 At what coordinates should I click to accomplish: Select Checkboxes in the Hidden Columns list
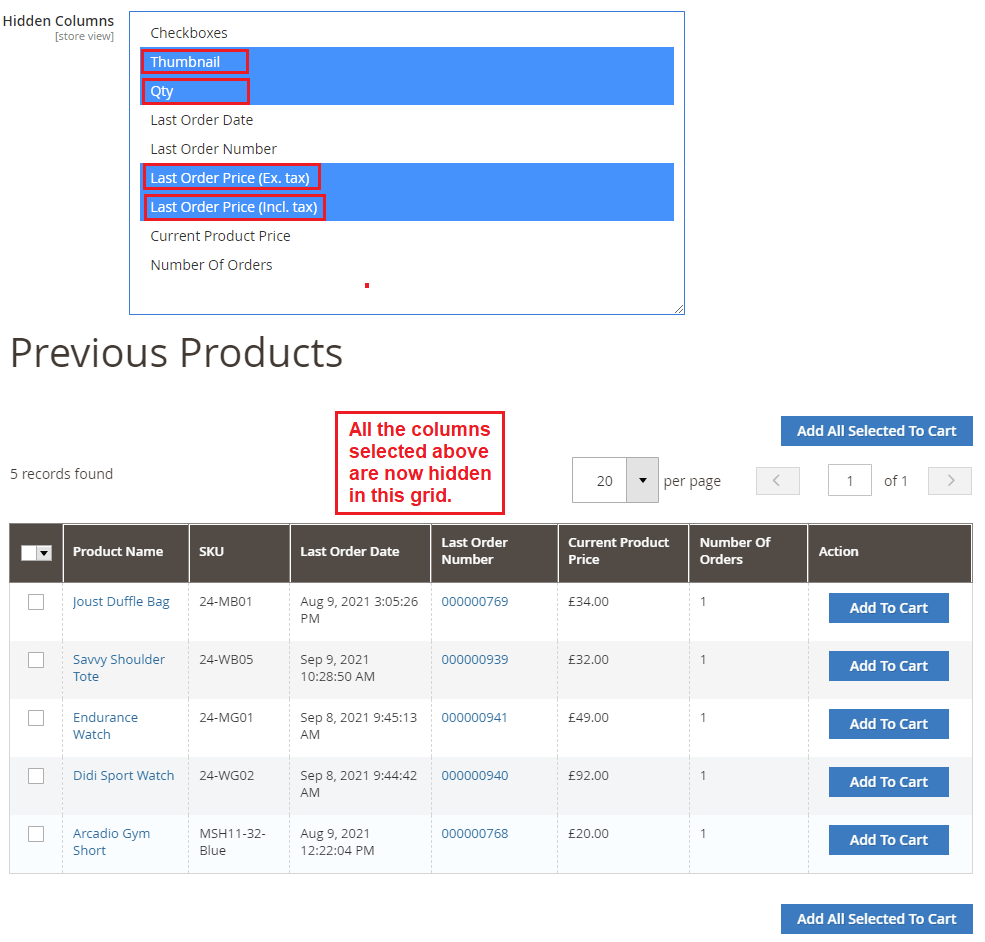pos(189,33)
